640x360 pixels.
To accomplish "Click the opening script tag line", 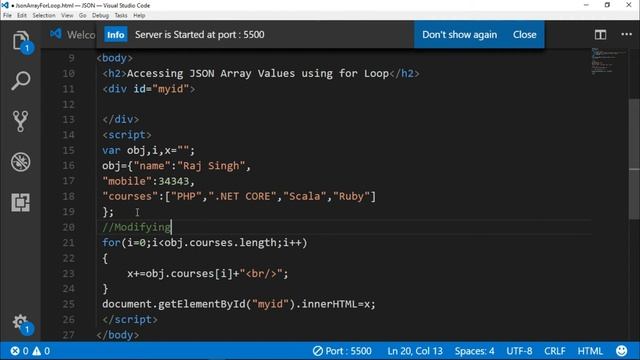I will point(127,135).
